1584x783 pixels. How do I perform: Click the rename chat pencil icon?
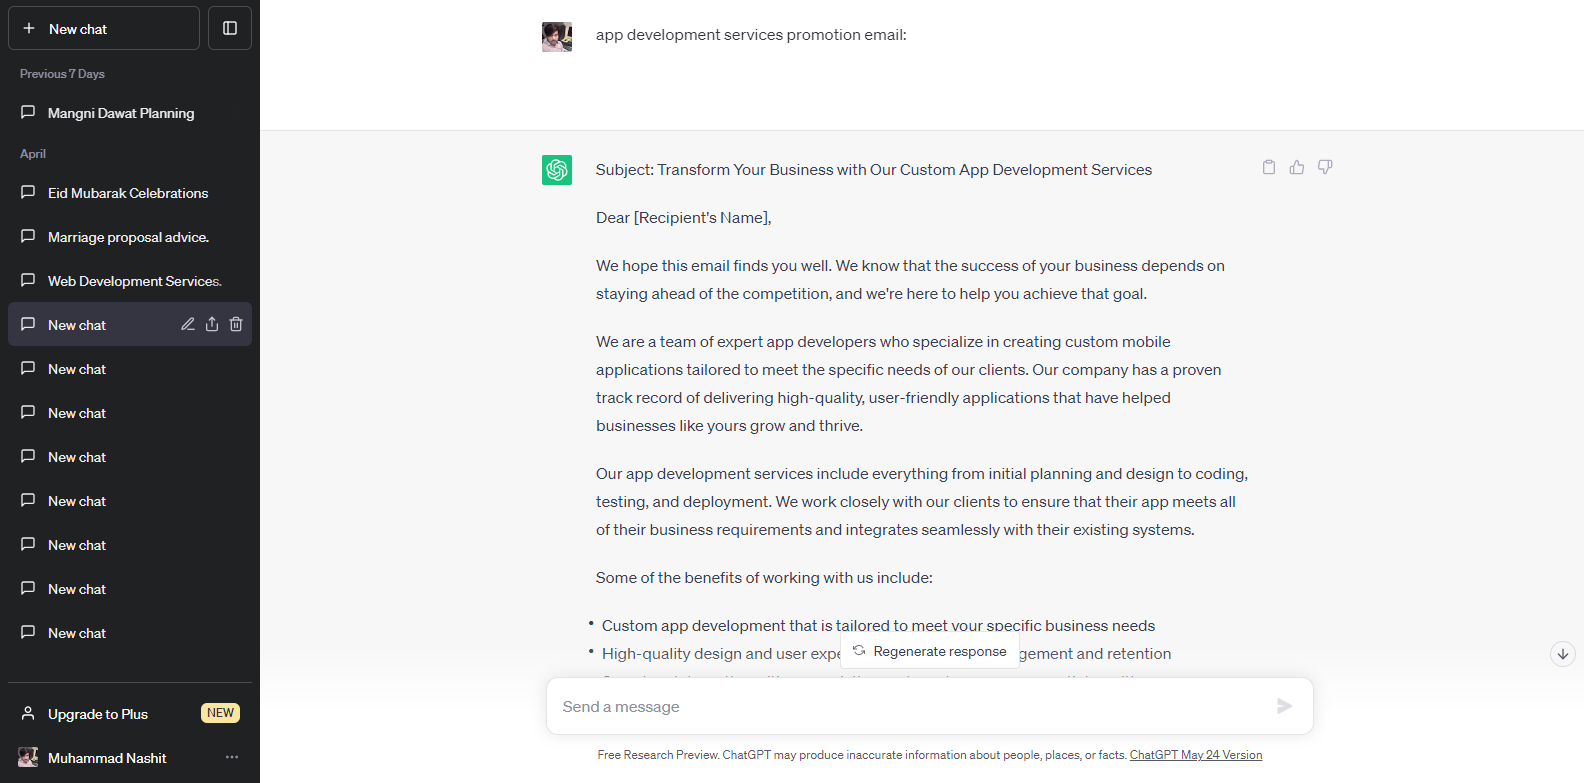[x=188, y=324]
